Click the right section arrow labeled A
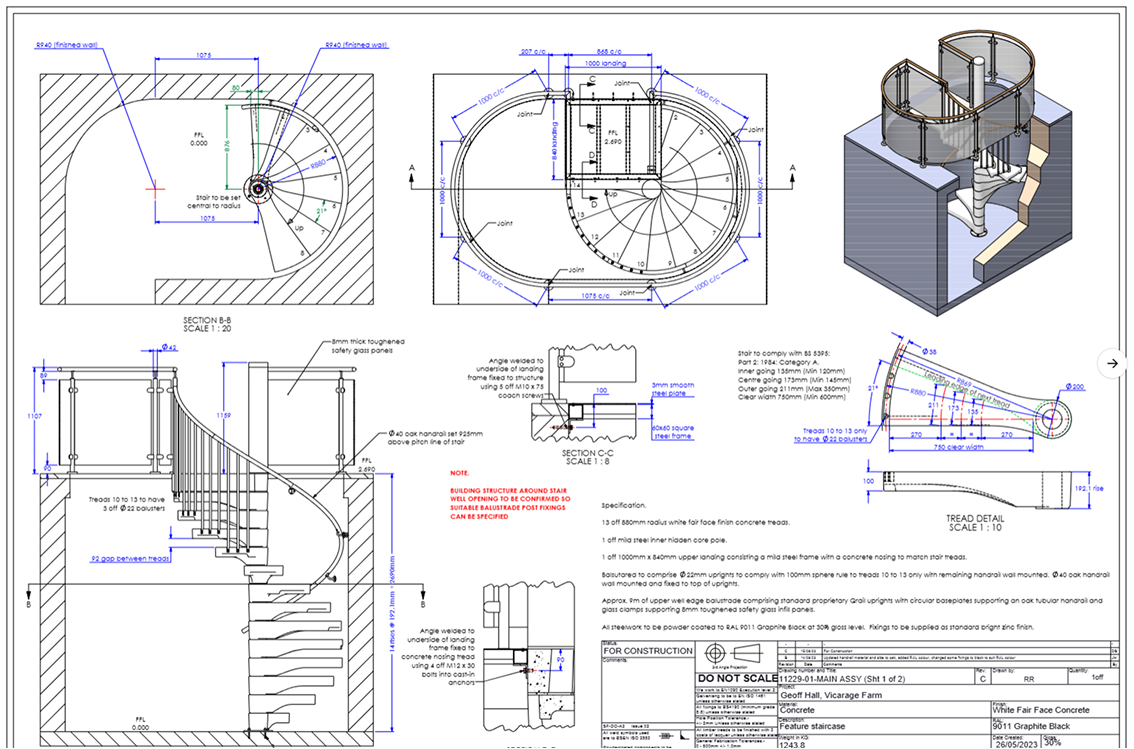1134x749 pixels. [793, 168]
